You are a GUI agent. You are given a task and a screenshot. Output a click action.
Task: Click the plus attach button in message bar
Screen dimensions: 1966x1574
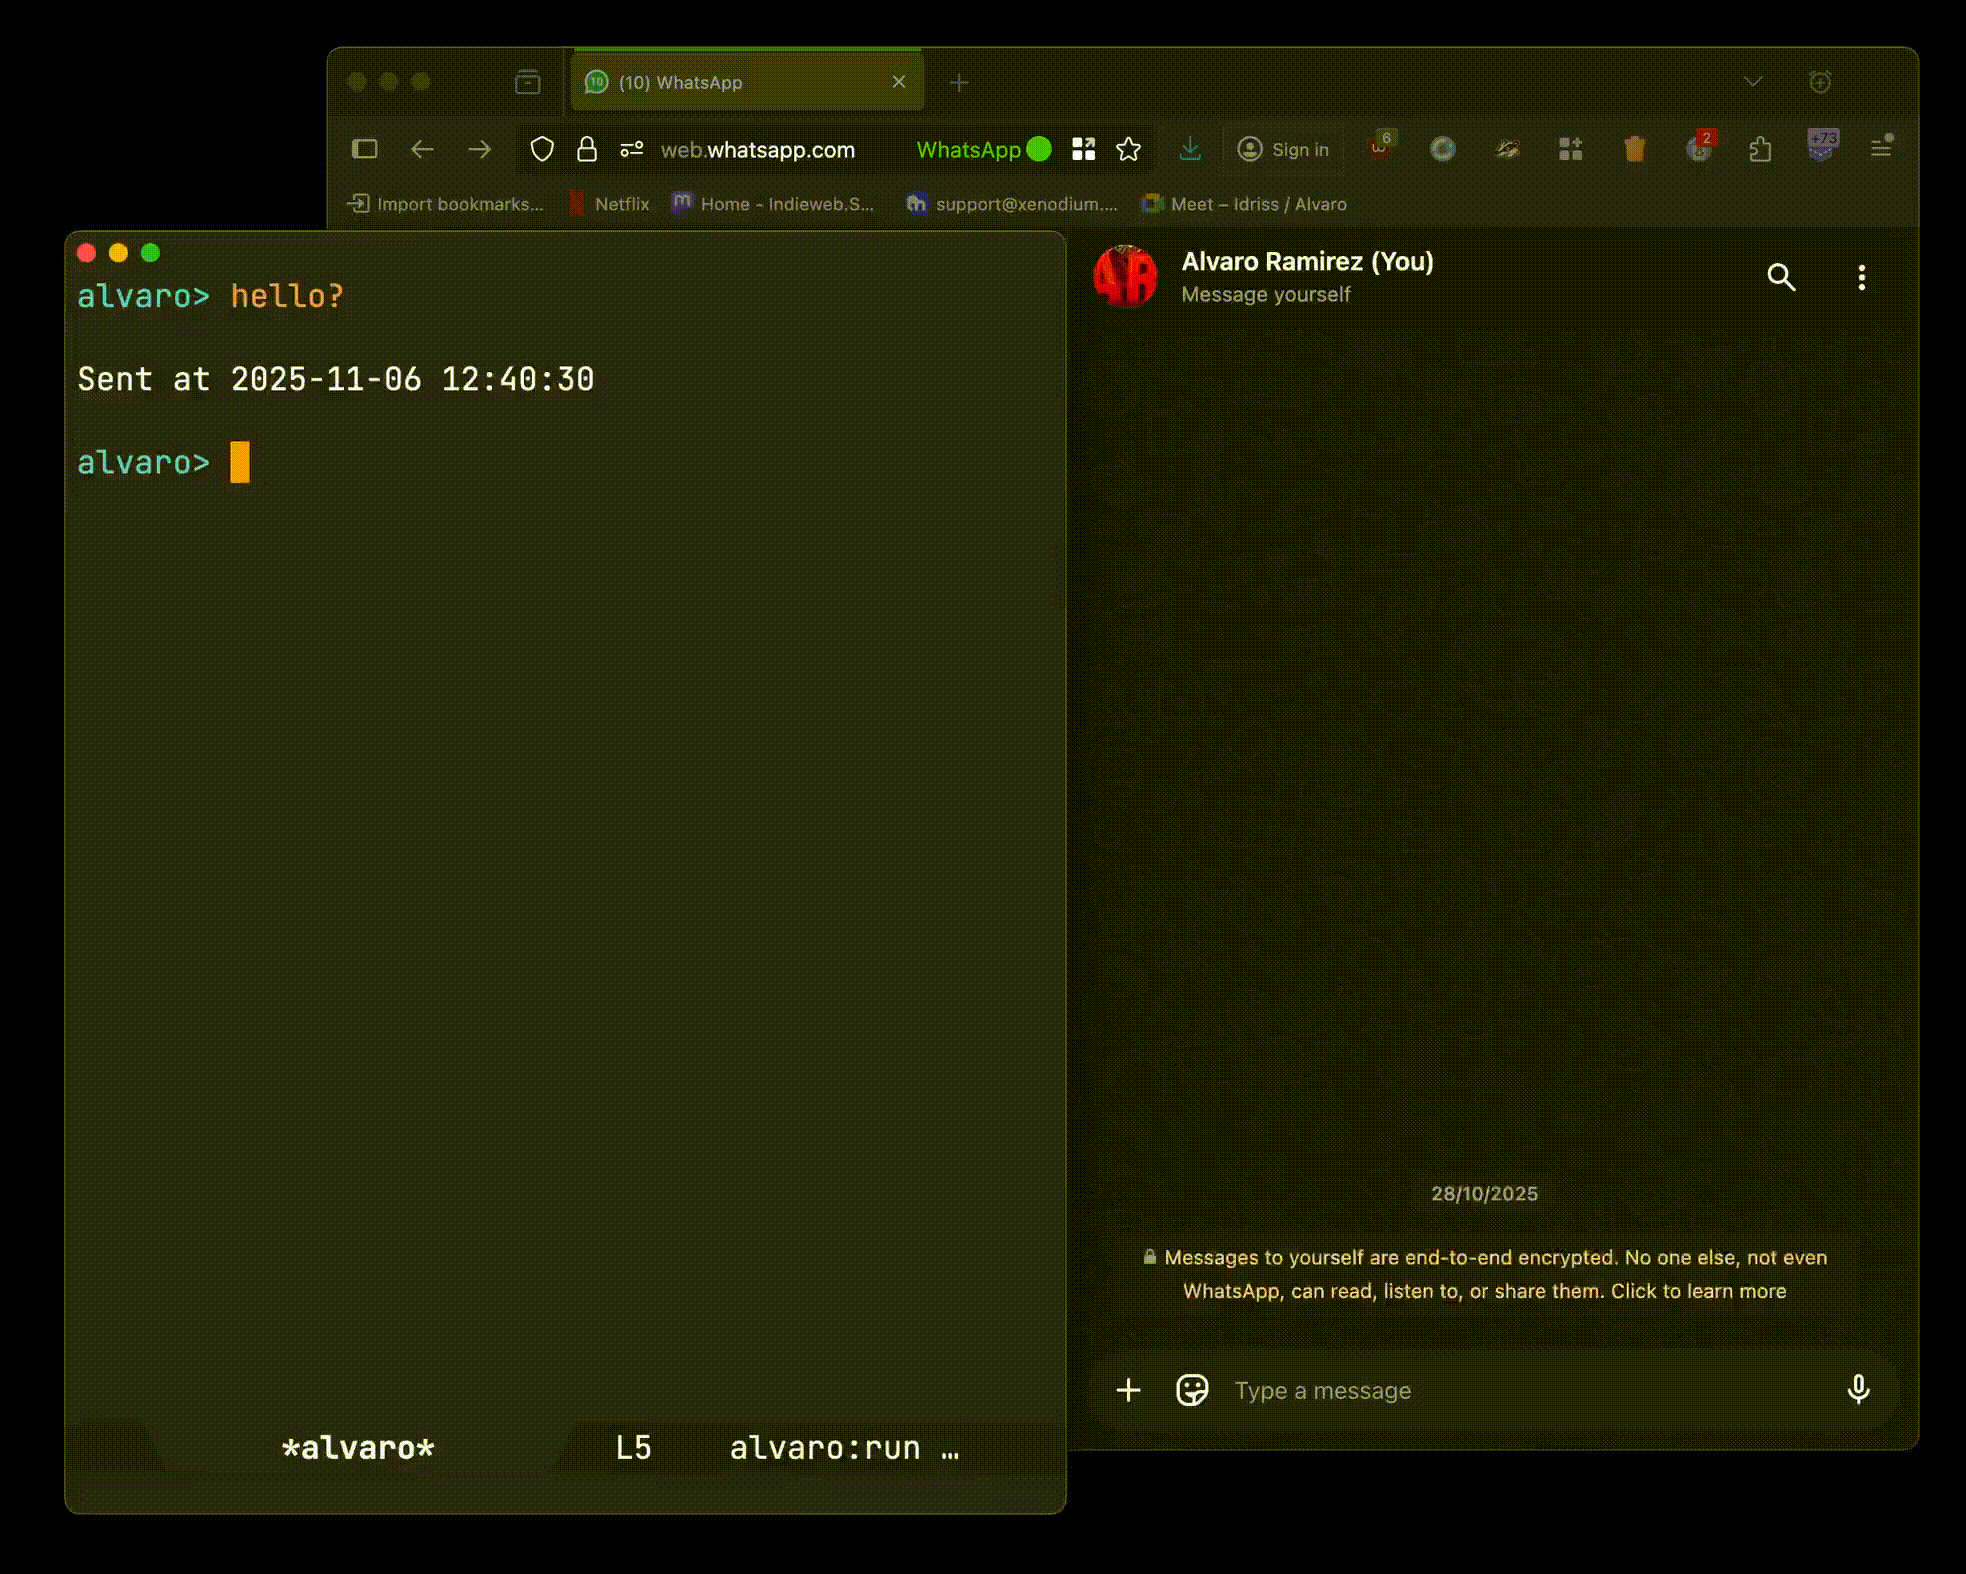pyautogui.click(x=1128, y=1390)
